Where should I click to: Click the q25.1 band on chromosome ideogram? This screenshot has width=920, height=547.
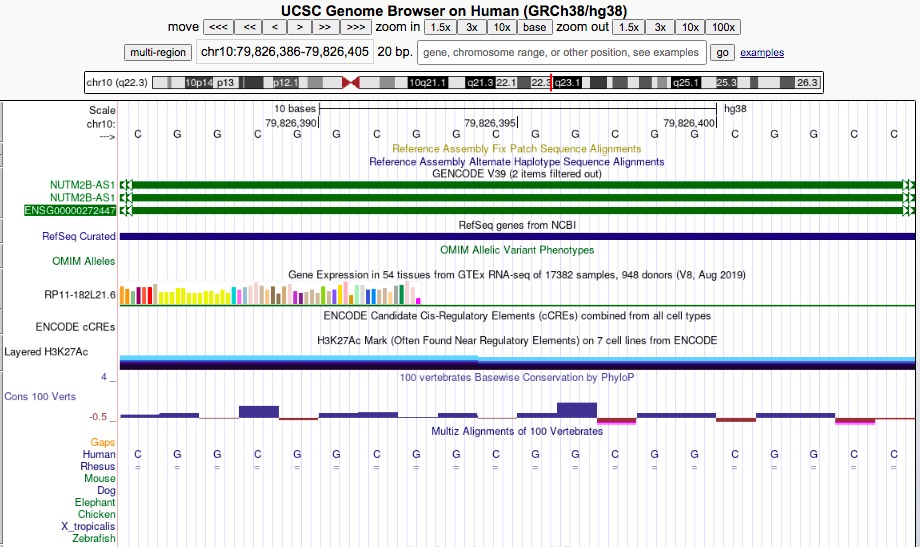pyautogui.click(x=685, y=83)
